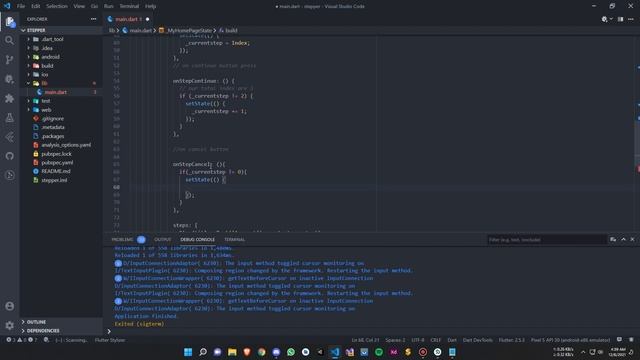Switch to the OUTPUT panel tab
Viewport: 640px width, 360px height.
point(162,240)
